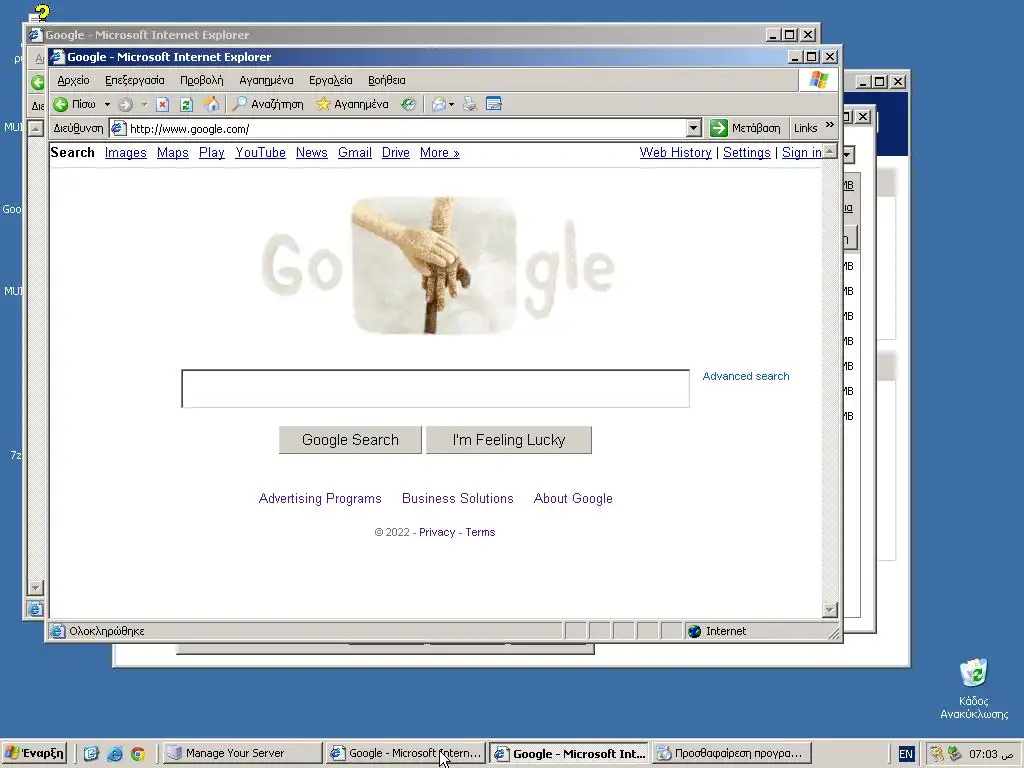Open the Web History link
The height and width of the screenshot is (768, 1024).
675,152
